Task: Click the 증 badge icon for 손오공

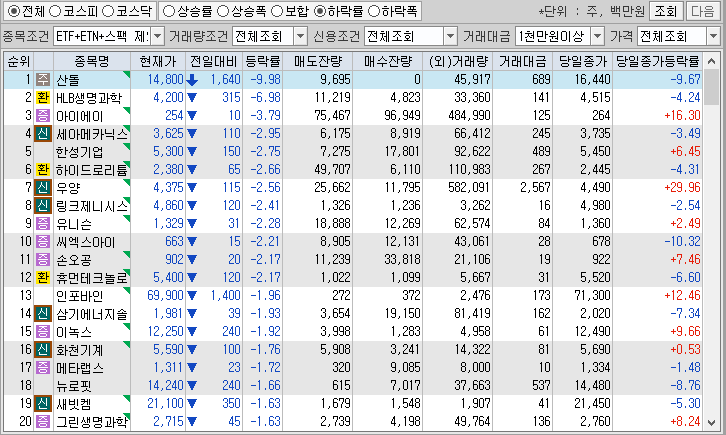Action: pyautogui.click(x=43, y=260)
